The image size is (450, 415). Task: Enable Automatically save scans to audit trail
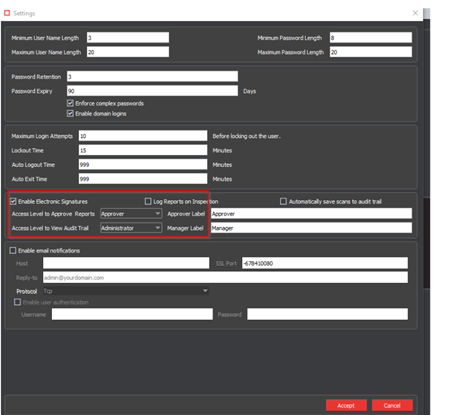(x=283, y=201)
